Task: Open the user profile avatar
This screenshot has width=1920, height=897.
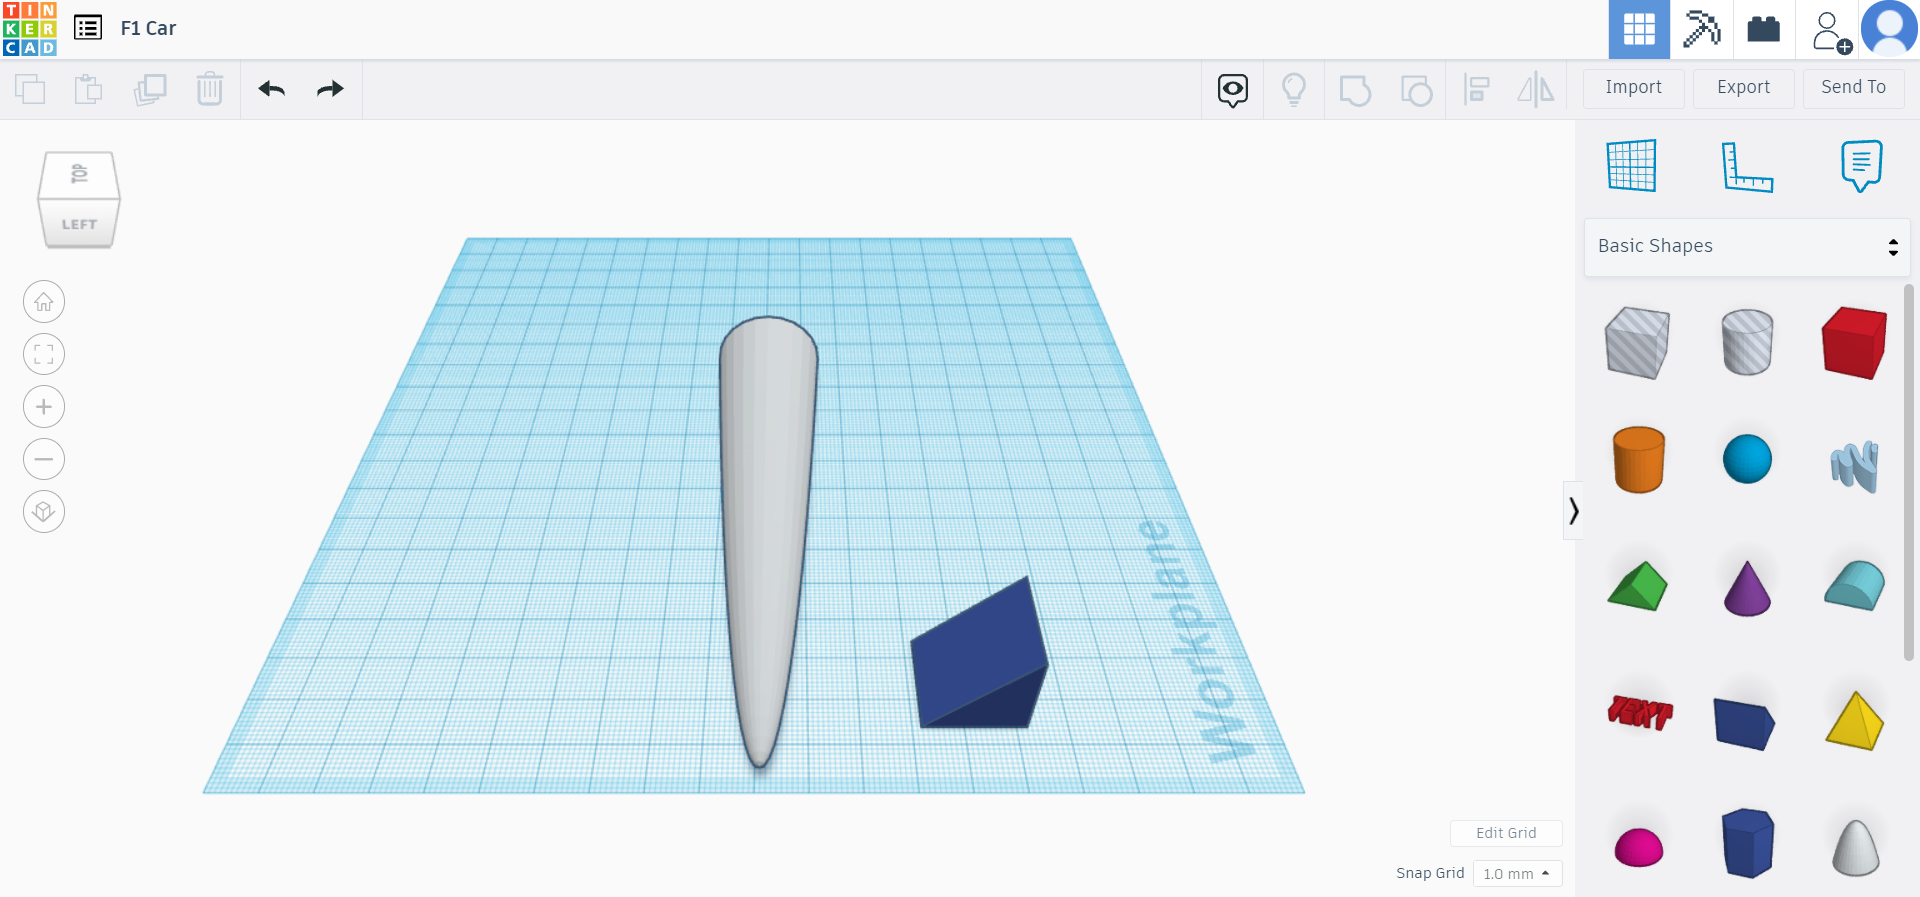Action: (1889, 29)
